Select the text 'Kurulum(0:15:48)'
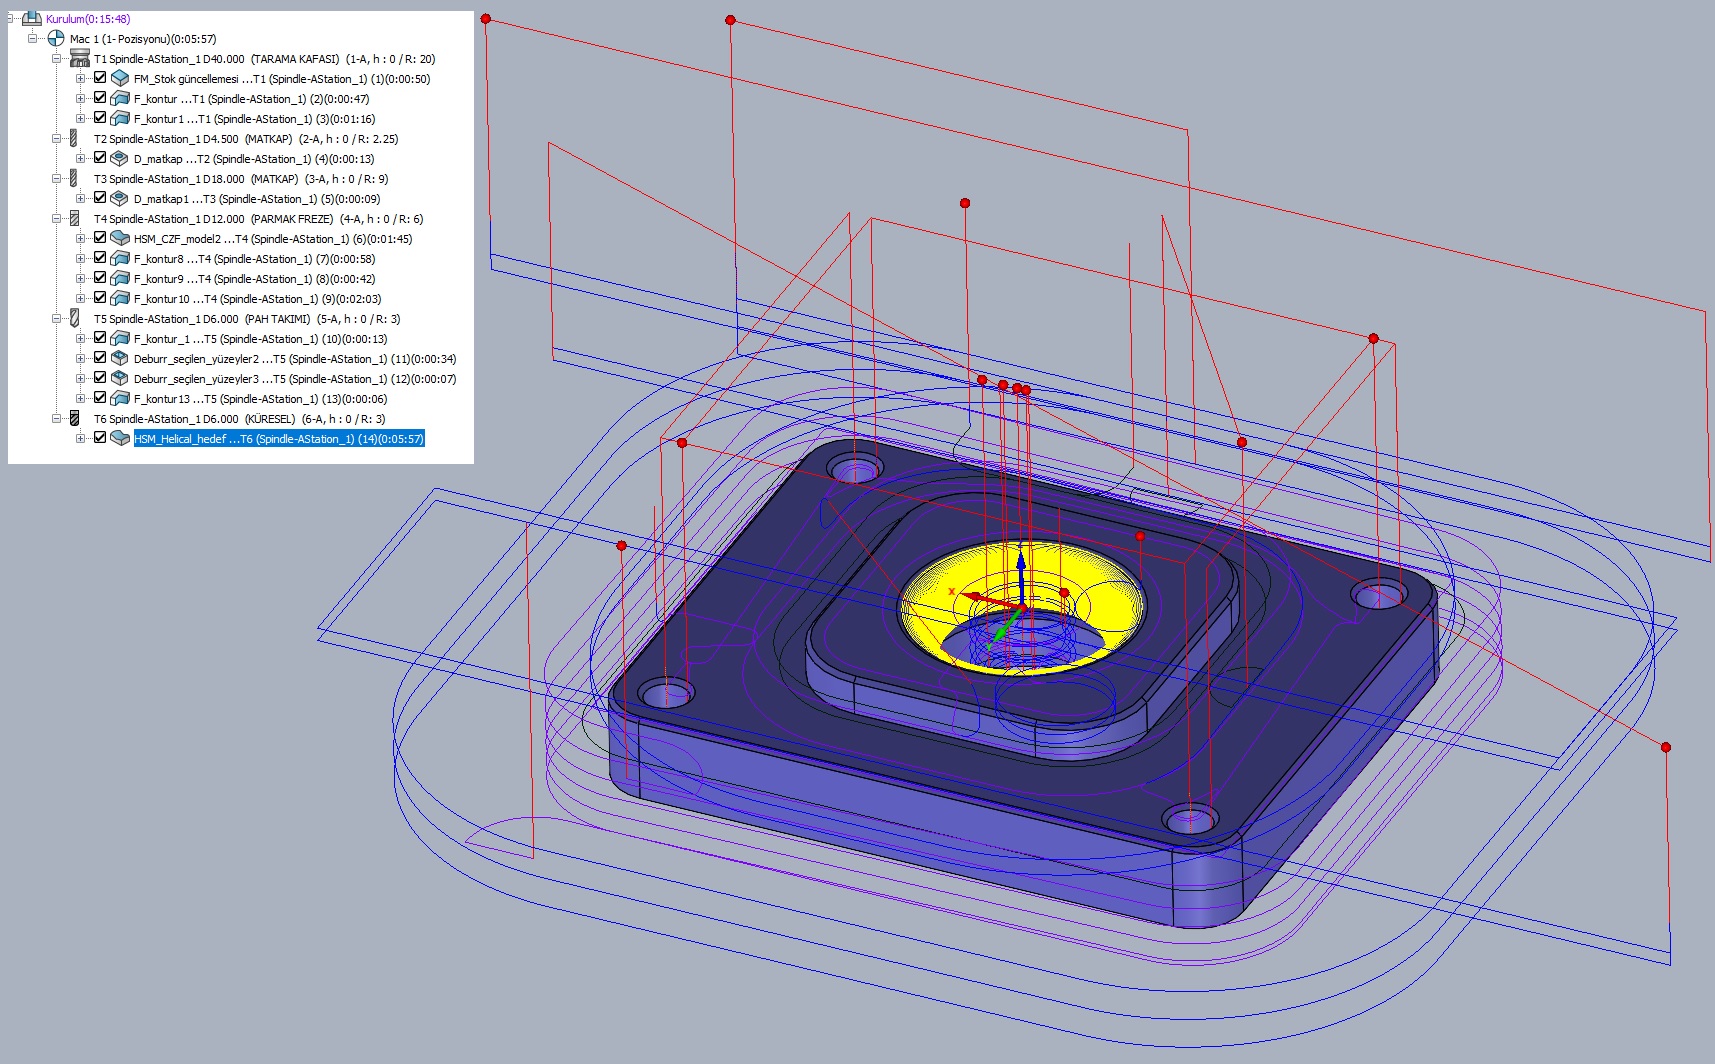The image size is (1715, 1064). (88, 19)
